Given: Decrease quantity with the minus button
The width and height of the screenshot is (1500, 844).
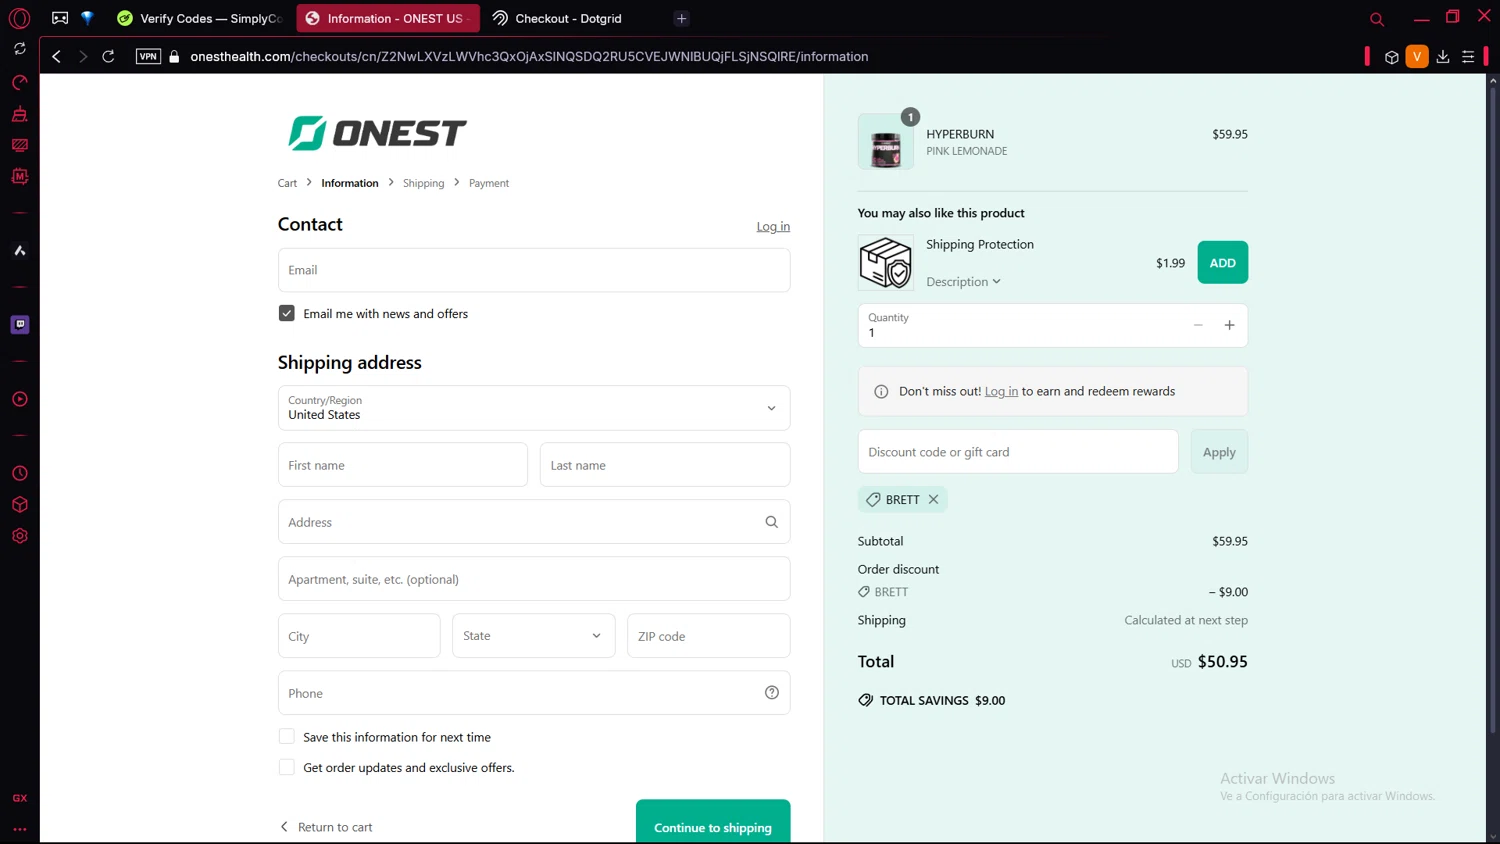Looking at the screenshot, I should coord(1198,325).
